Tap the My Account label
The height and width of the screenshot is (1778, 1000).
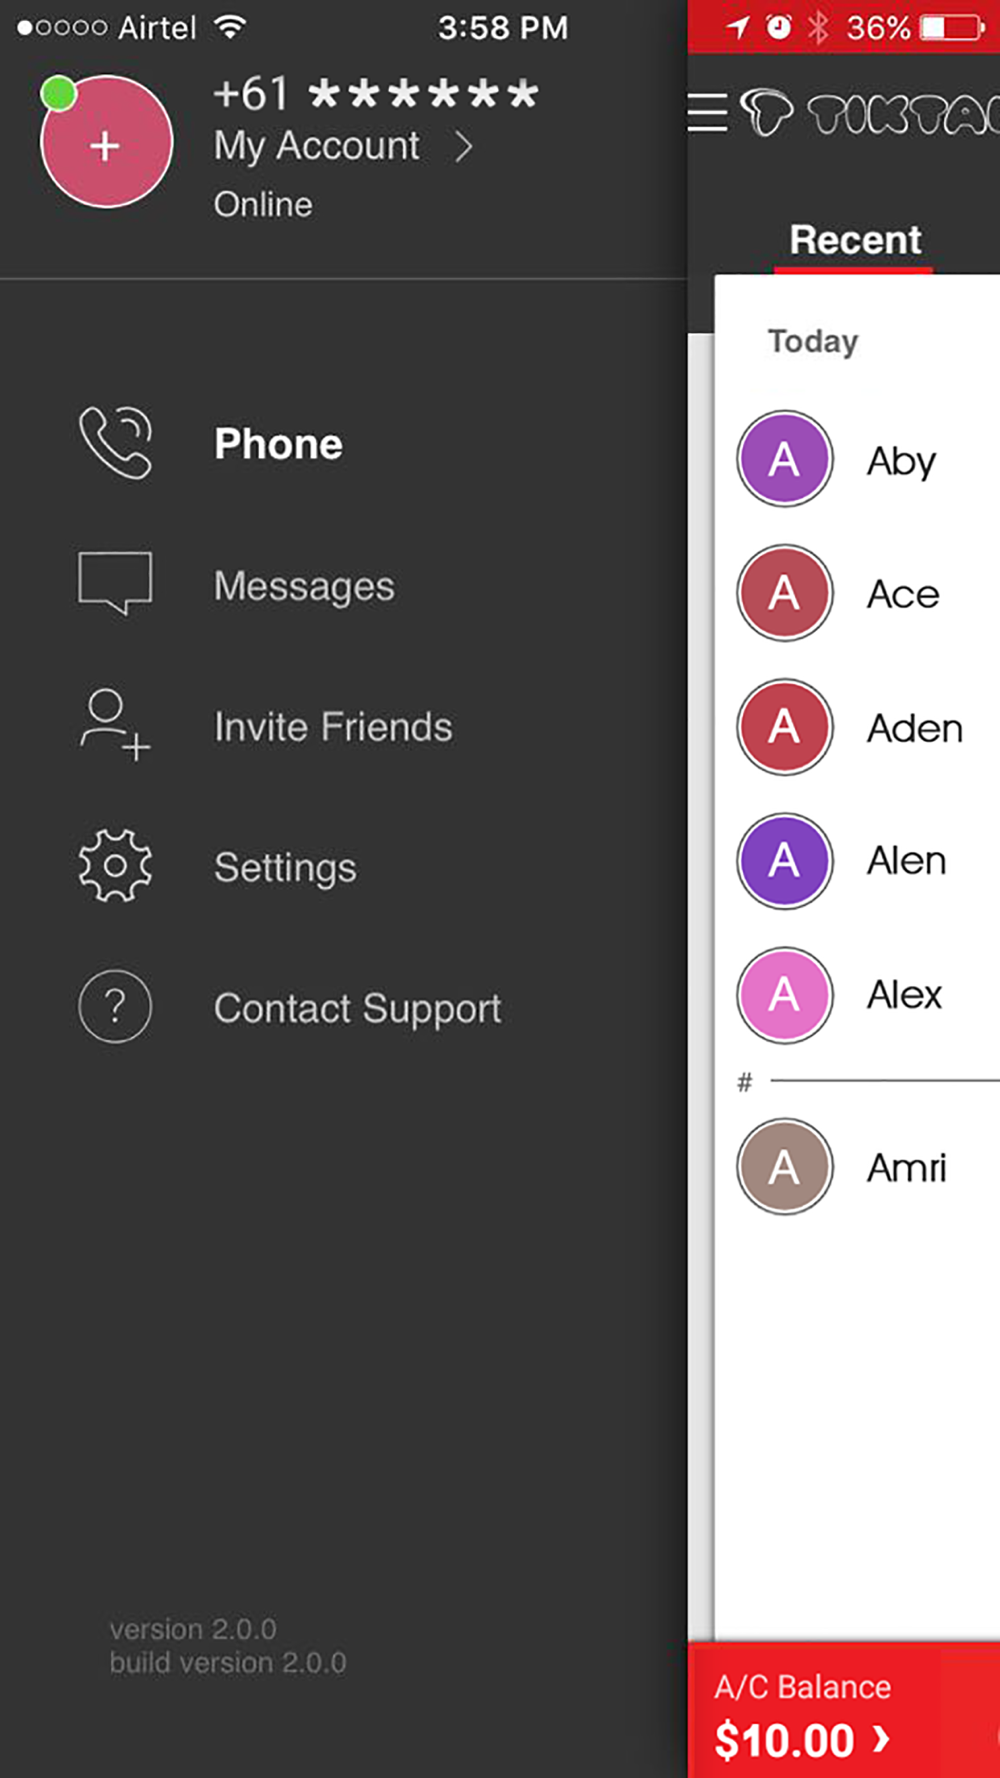(x=316, y=146)
